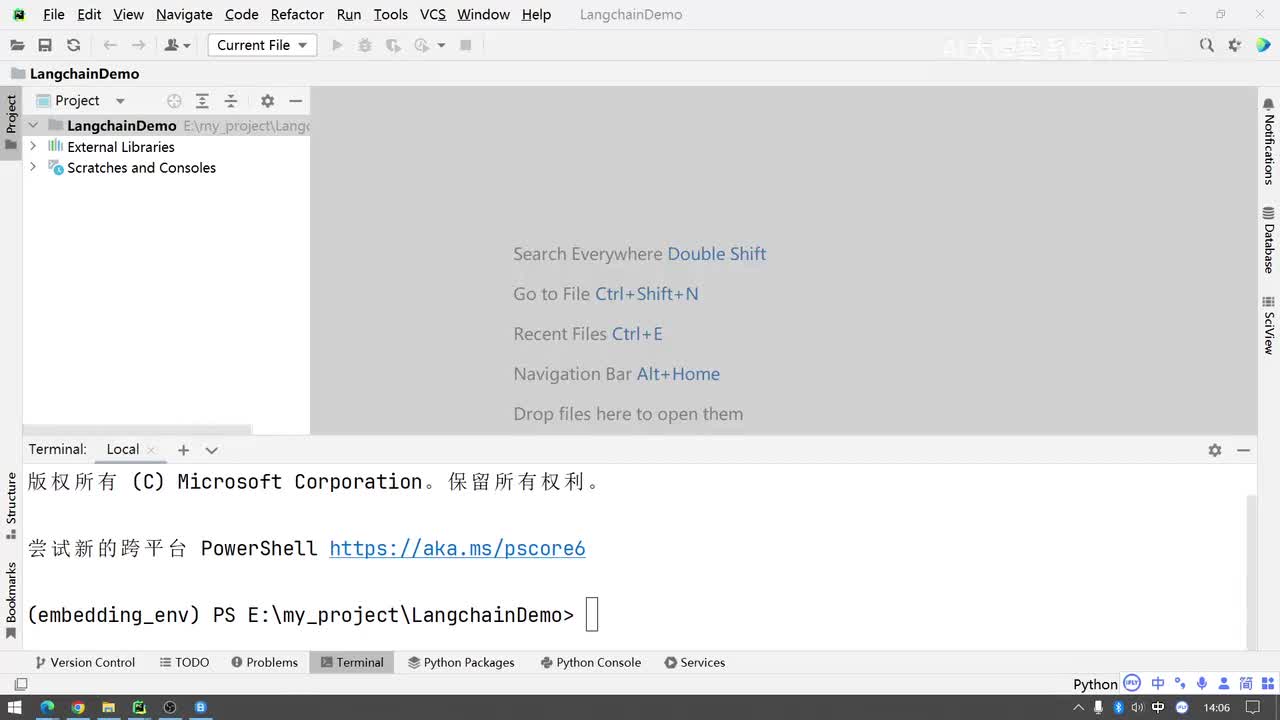
Task: Hide the Project tool window
Action: click(295, 101)
